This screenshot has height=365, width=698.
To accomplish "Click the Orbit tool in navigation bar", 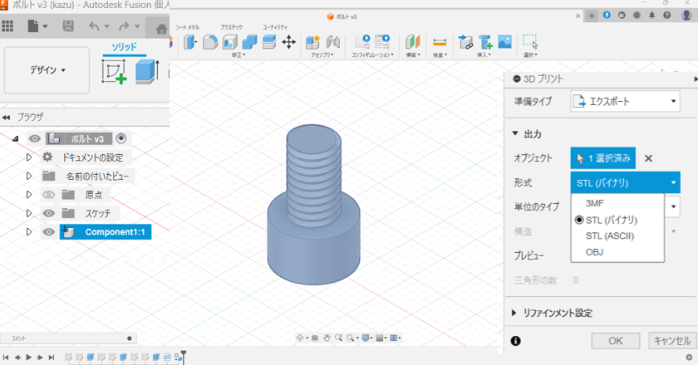I will tap(300, 338).
